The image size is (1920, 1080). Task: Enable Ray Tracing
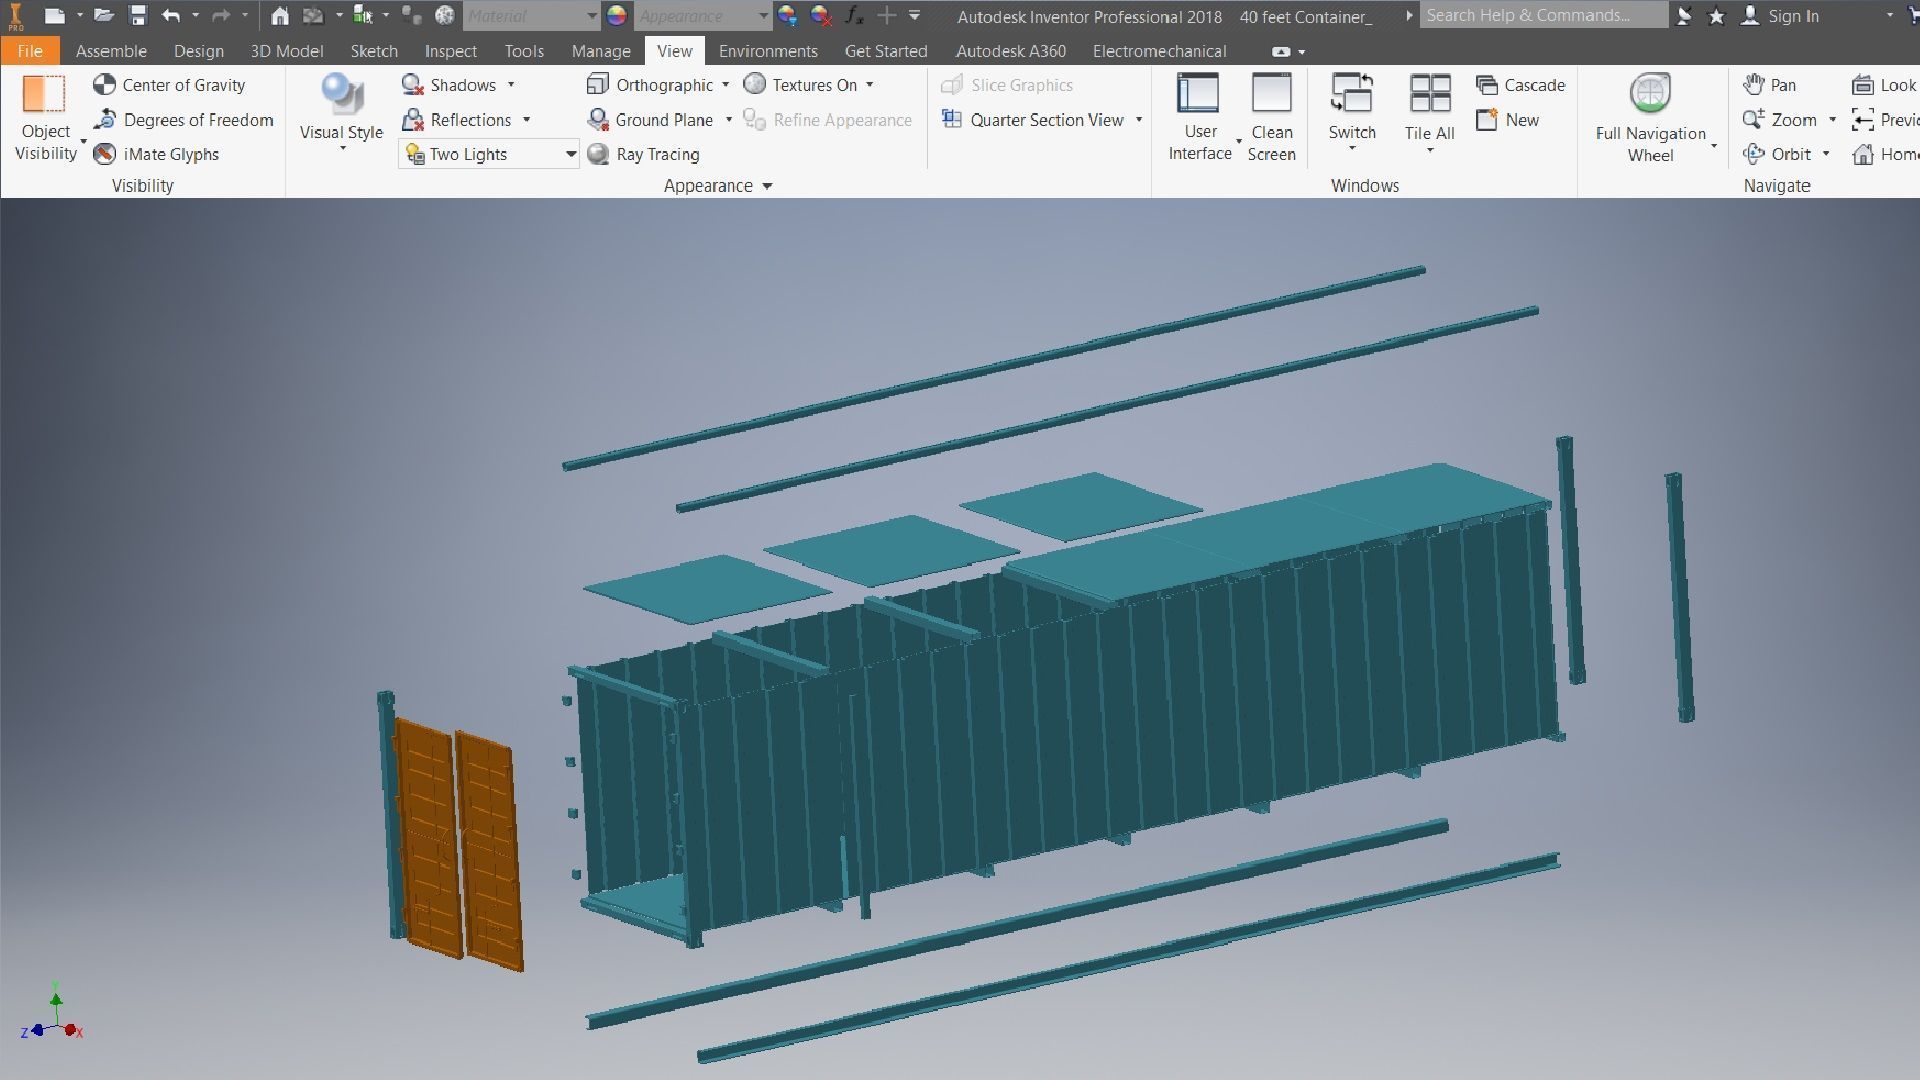(644, 154)
